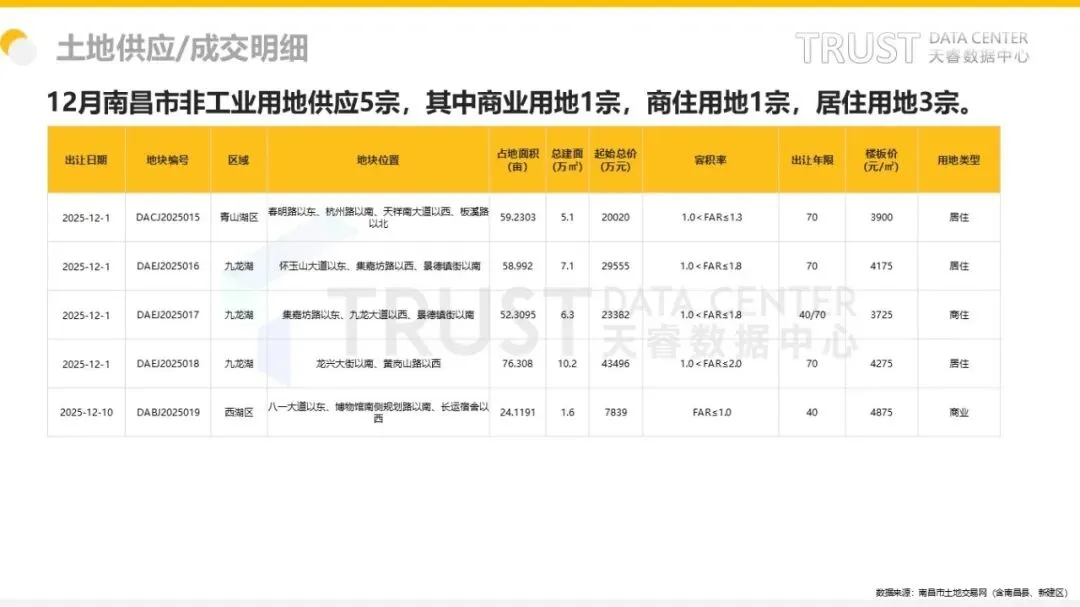Click 居住 in the DACJ2025015 row
1080x607 pixels.
click(959, 217)
